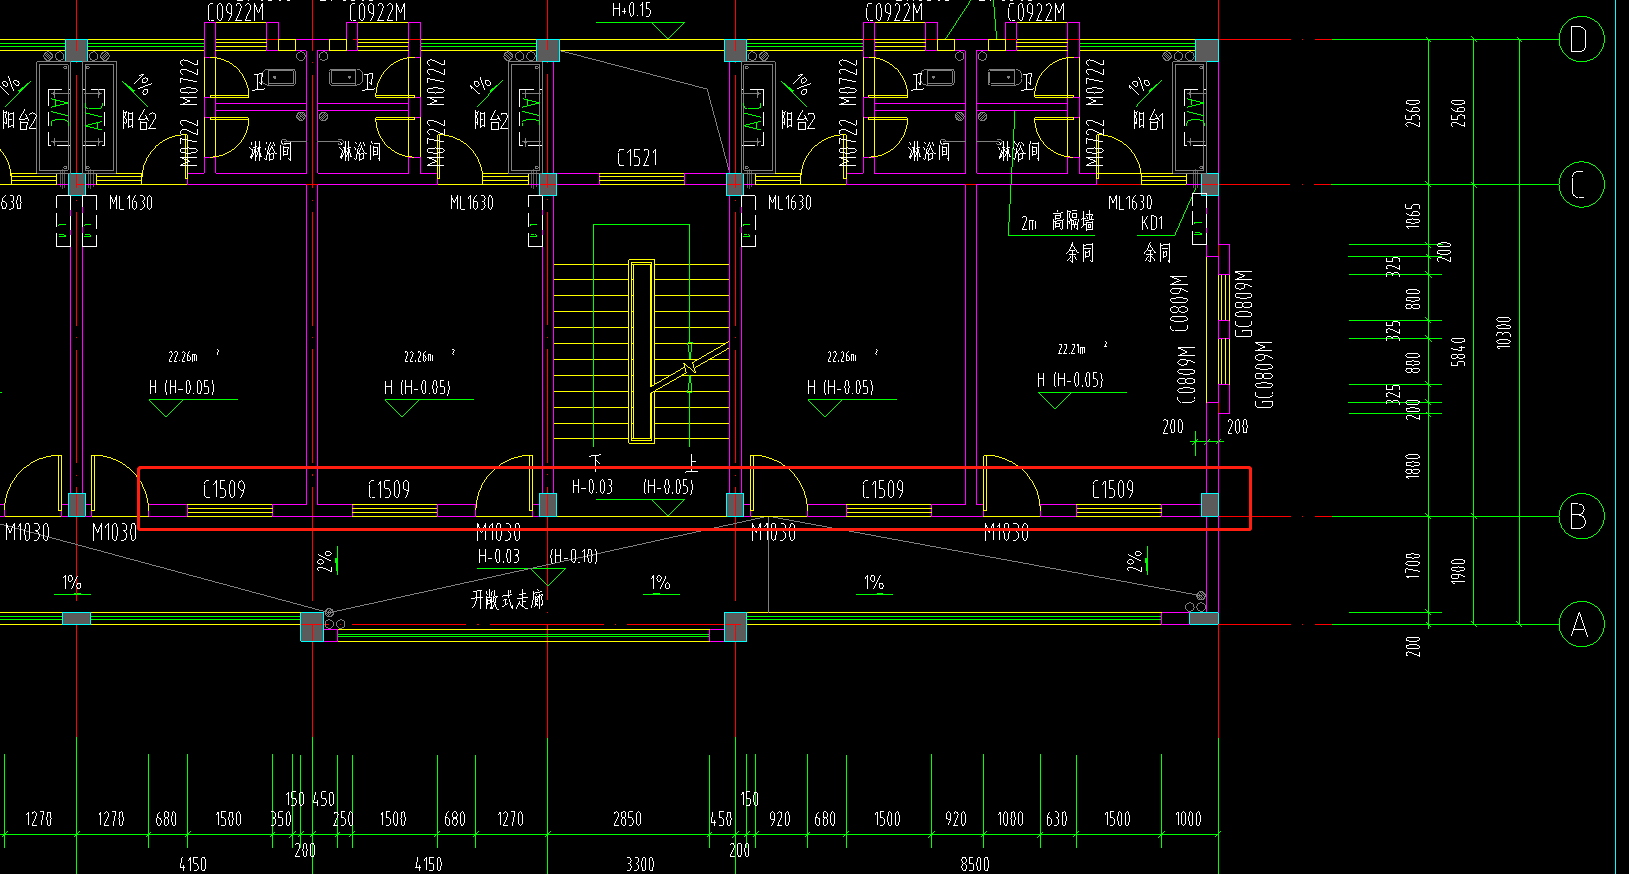Image resolution: width=1629 pixels, height=874 pixels.
Task: Select the 阳台1 balcony label
Action: [1148, 120]
